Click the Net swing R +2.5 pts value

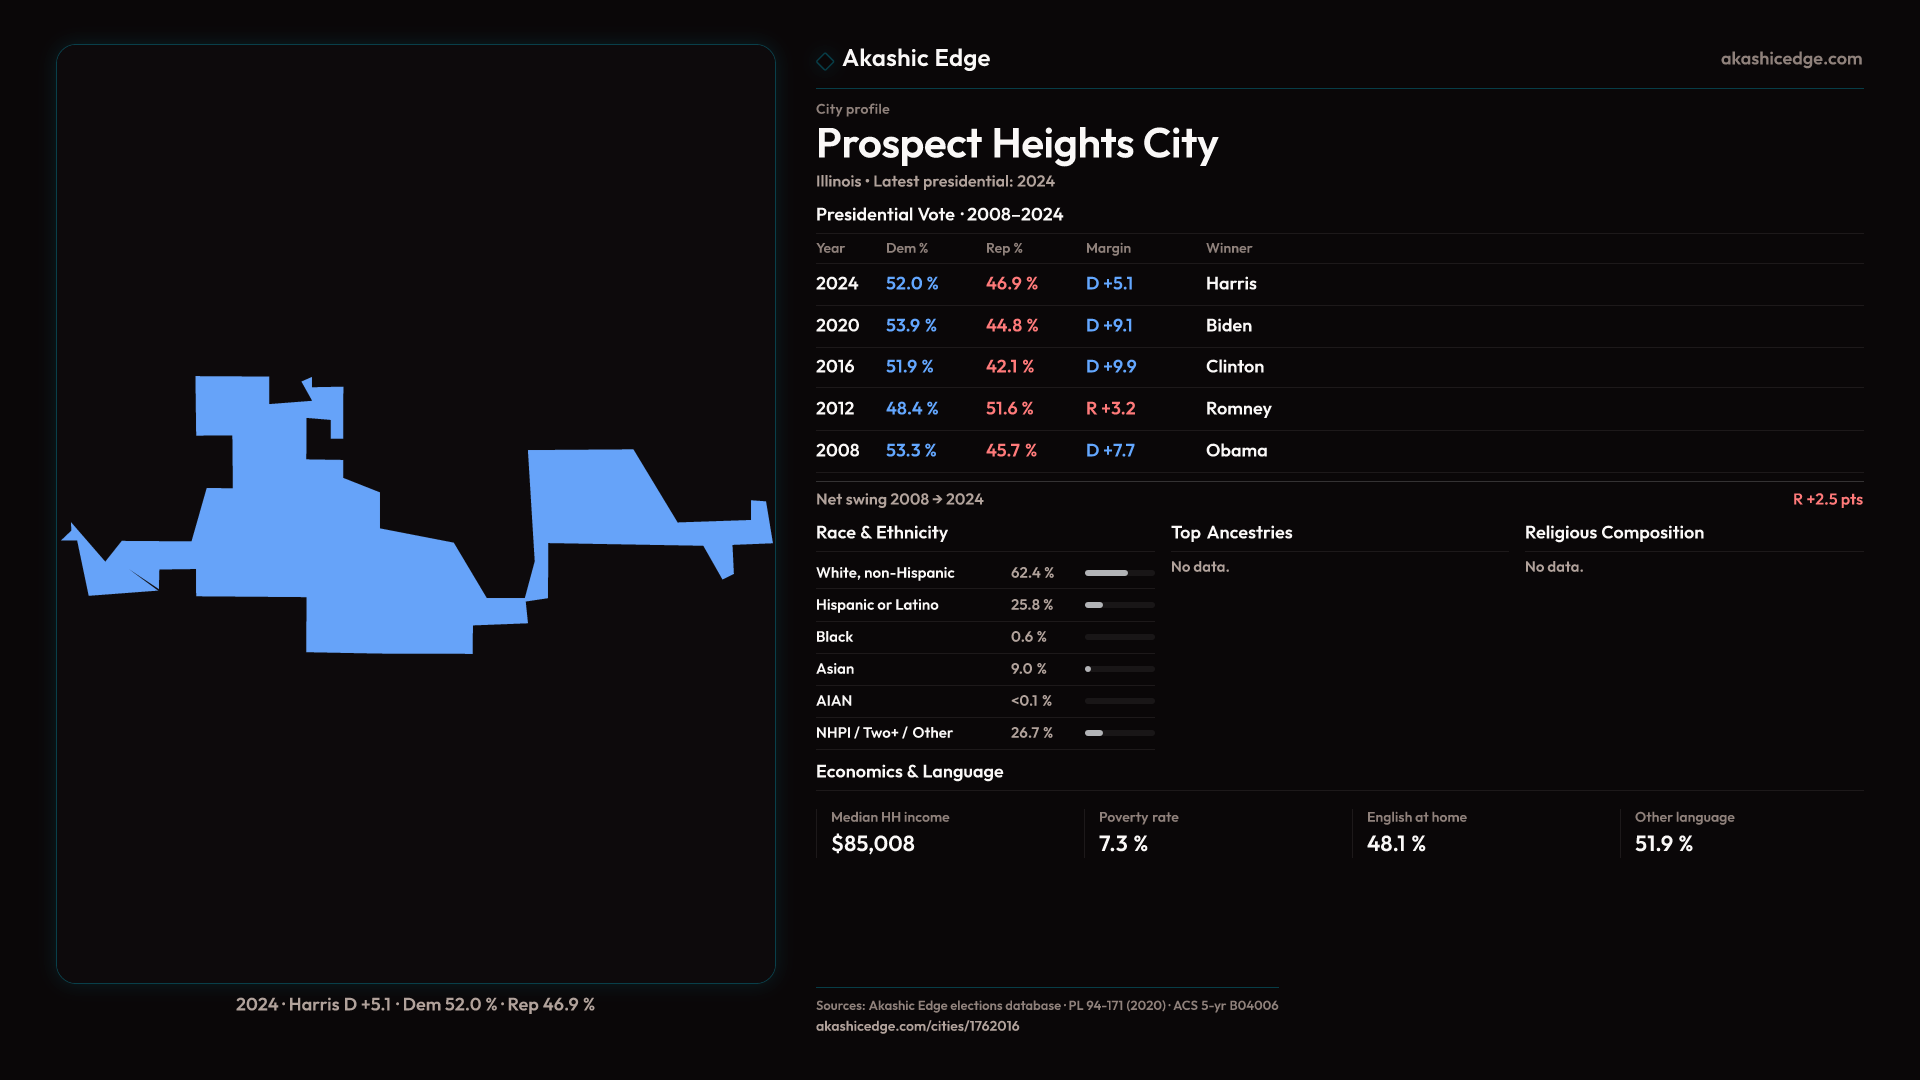[x=1827, y=499]
